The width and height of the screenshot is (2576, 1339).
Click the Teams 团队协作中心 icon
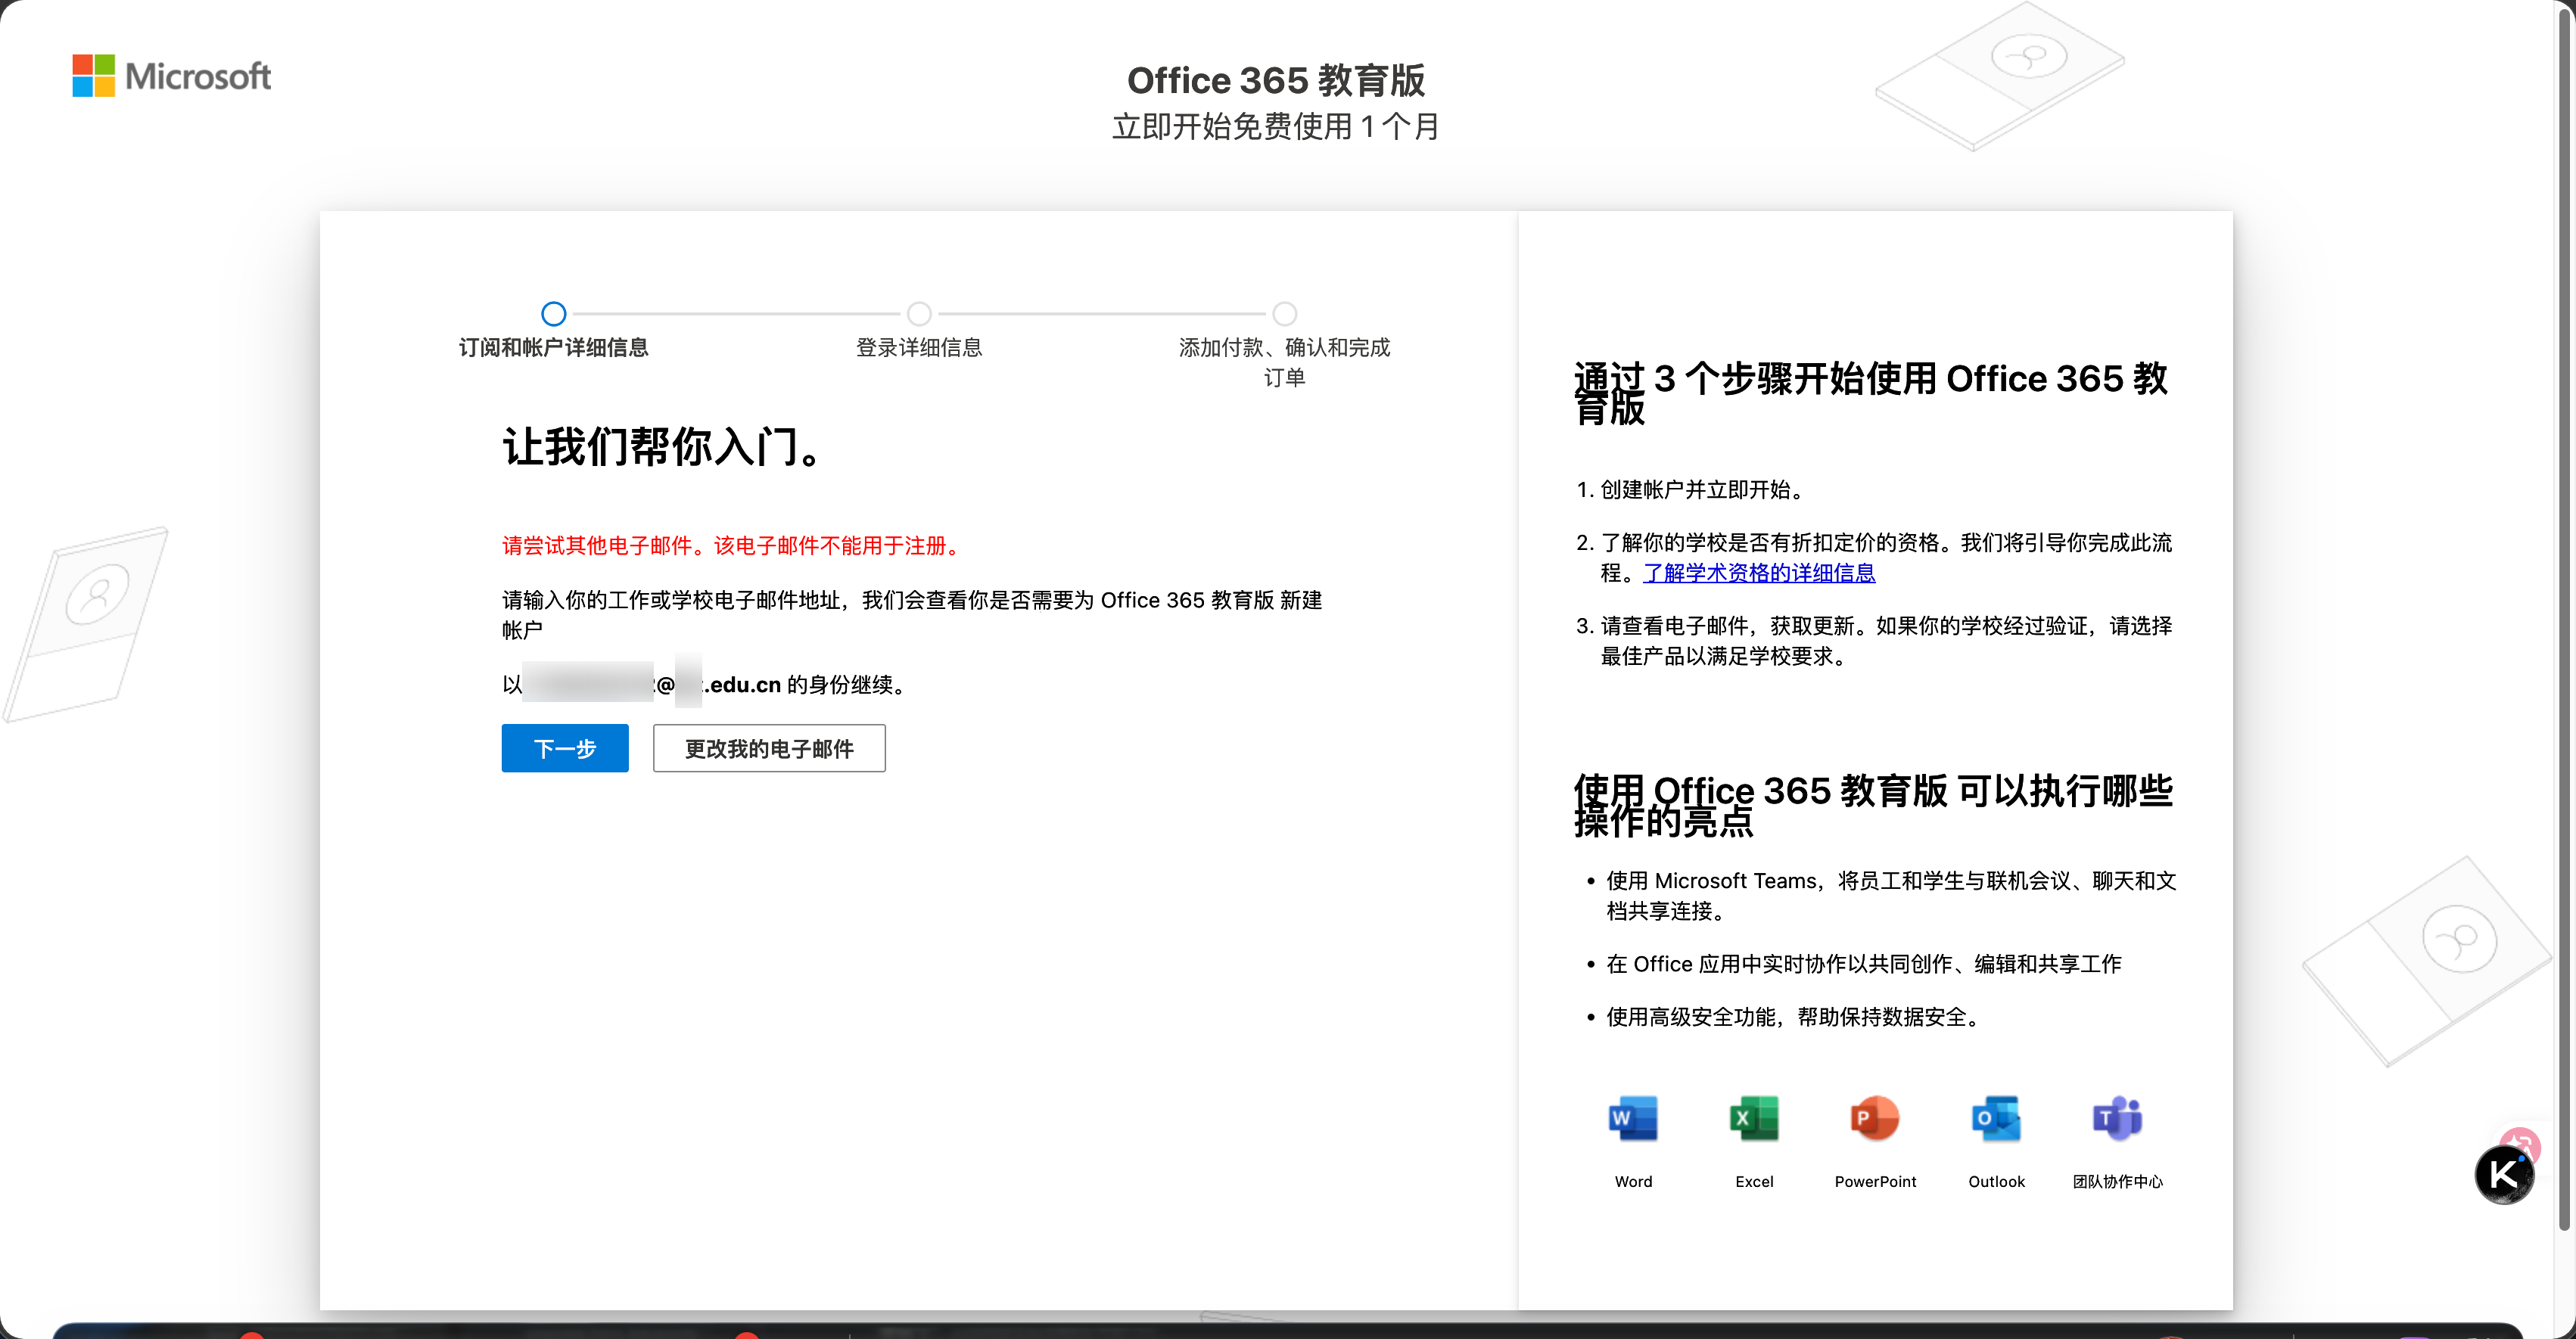coord(2117,1118)
